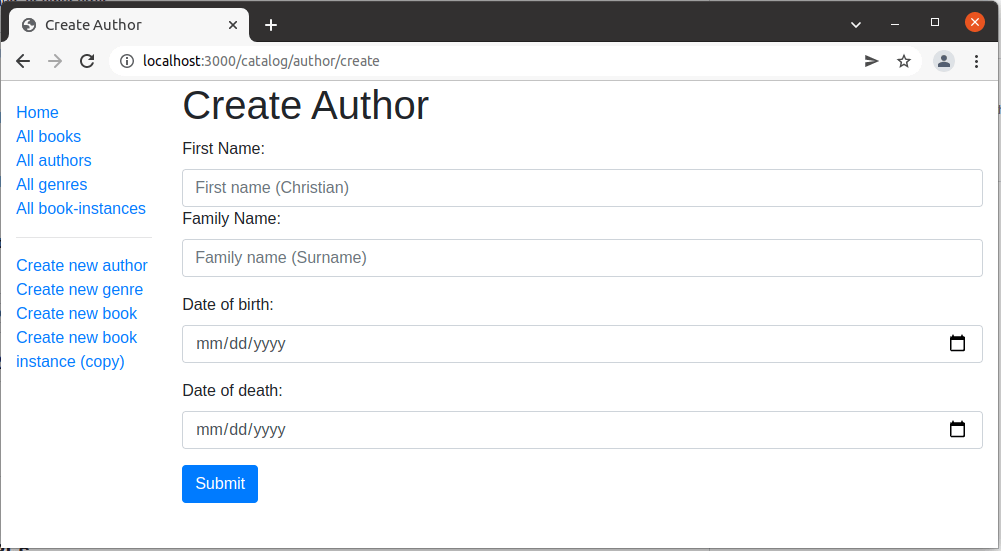Open Date of birth calendar picker
Screen dimensions: 1001x551
pos(956,344)
